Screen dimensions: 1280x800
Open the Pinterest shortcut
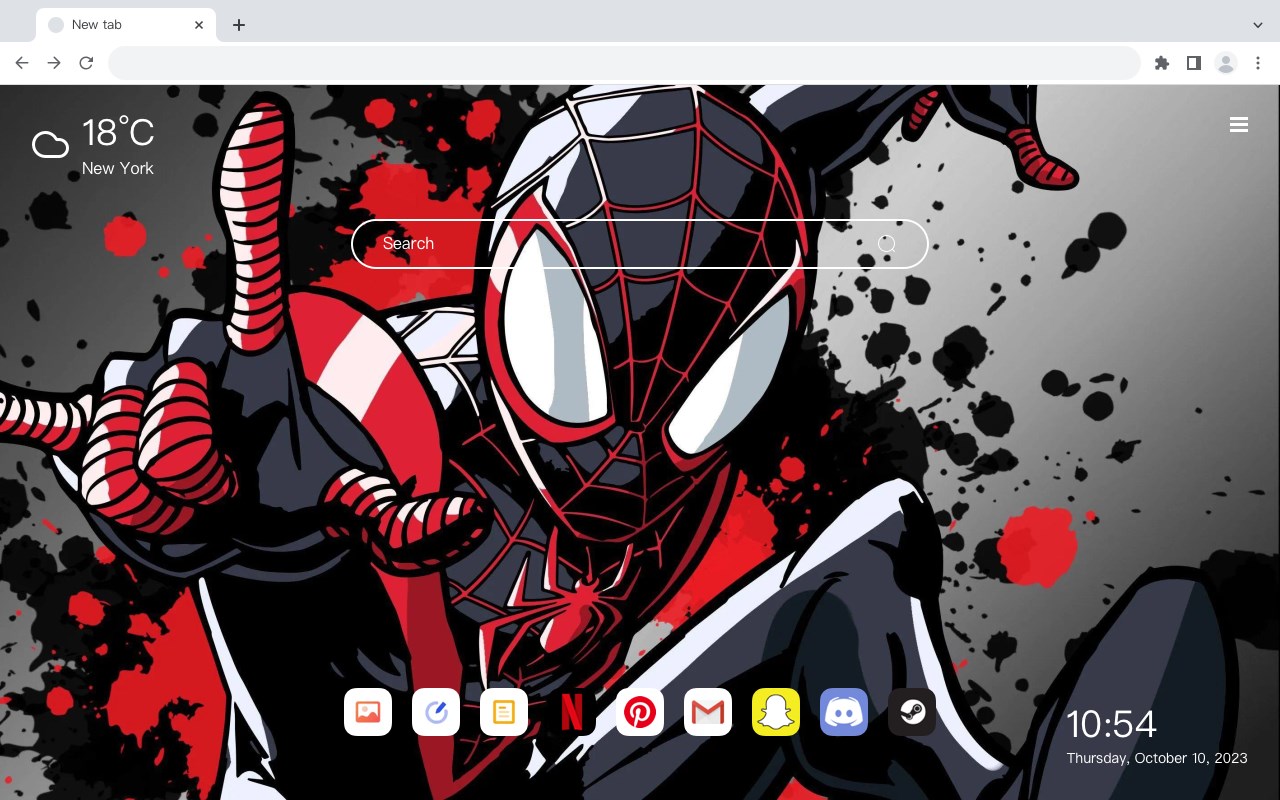tap(640, 712)
